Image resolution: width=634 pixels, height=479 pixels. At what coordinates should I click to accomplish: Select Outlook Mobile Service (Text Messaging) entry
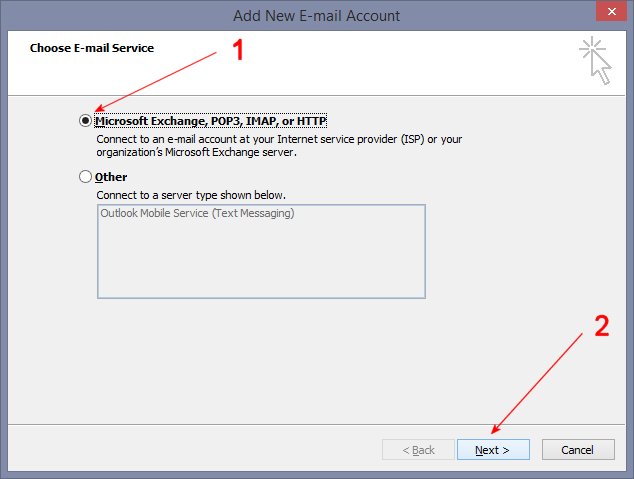click(197, 213)
